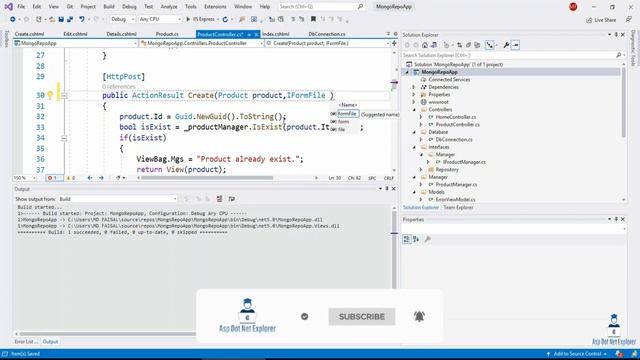
Task: Toggle Preview Selected Items in Solution Explorer
Action: pos(516,45)
